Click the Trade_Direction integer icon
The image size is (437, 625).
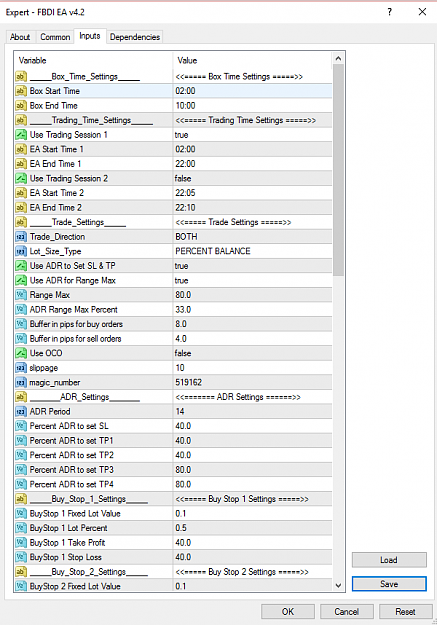pos(21,237)
